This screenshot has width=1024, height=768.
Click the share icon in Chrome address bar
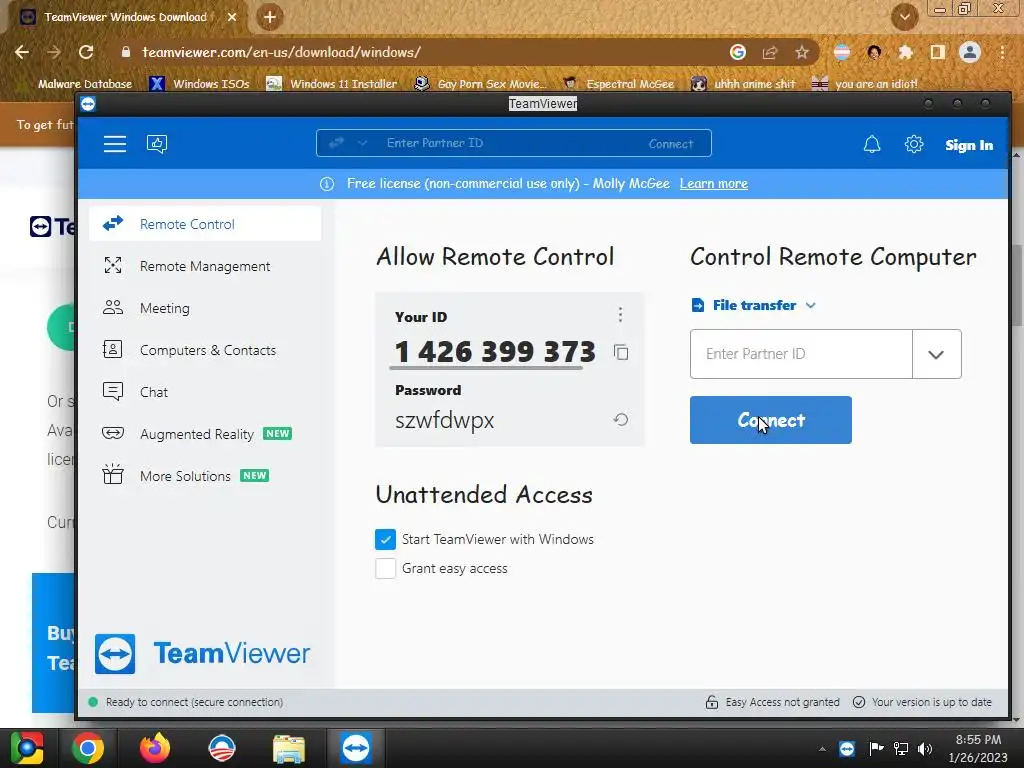[770, 52]
